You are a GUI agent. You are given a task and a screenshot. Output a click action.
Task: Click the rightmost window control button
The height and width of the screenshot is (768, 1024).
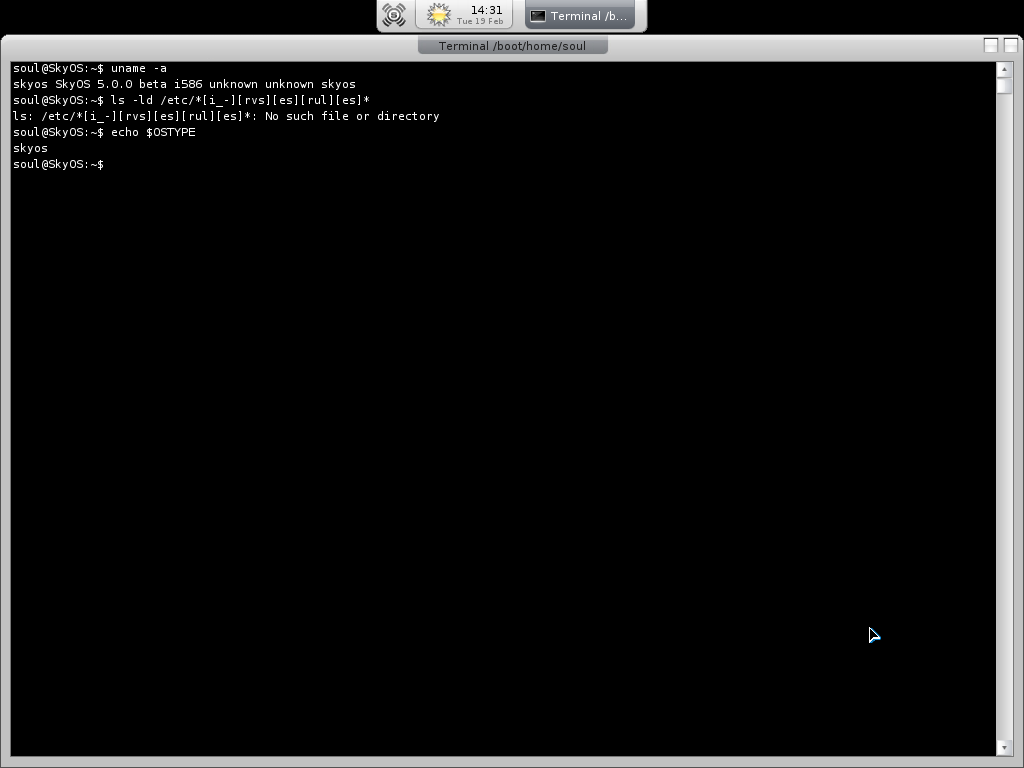[x=1010, y=45]
